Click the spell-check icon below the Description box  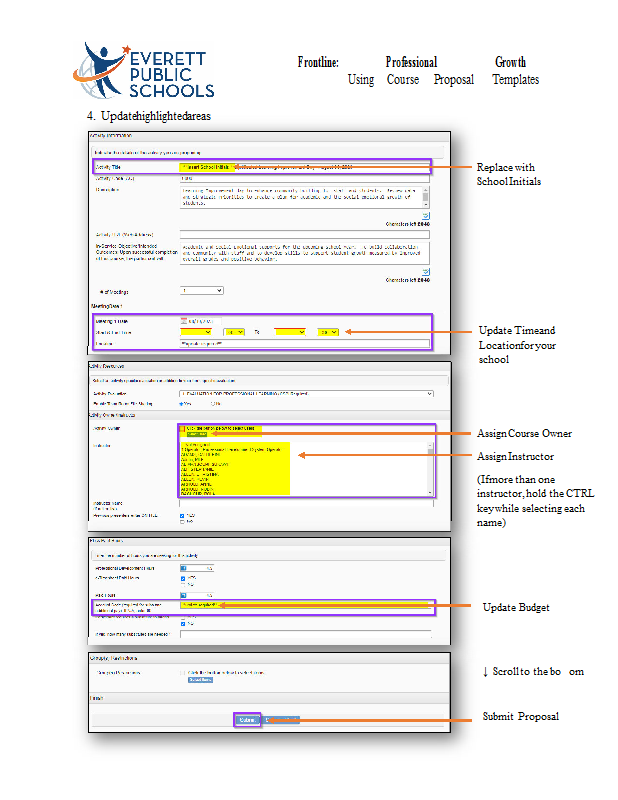426,215
